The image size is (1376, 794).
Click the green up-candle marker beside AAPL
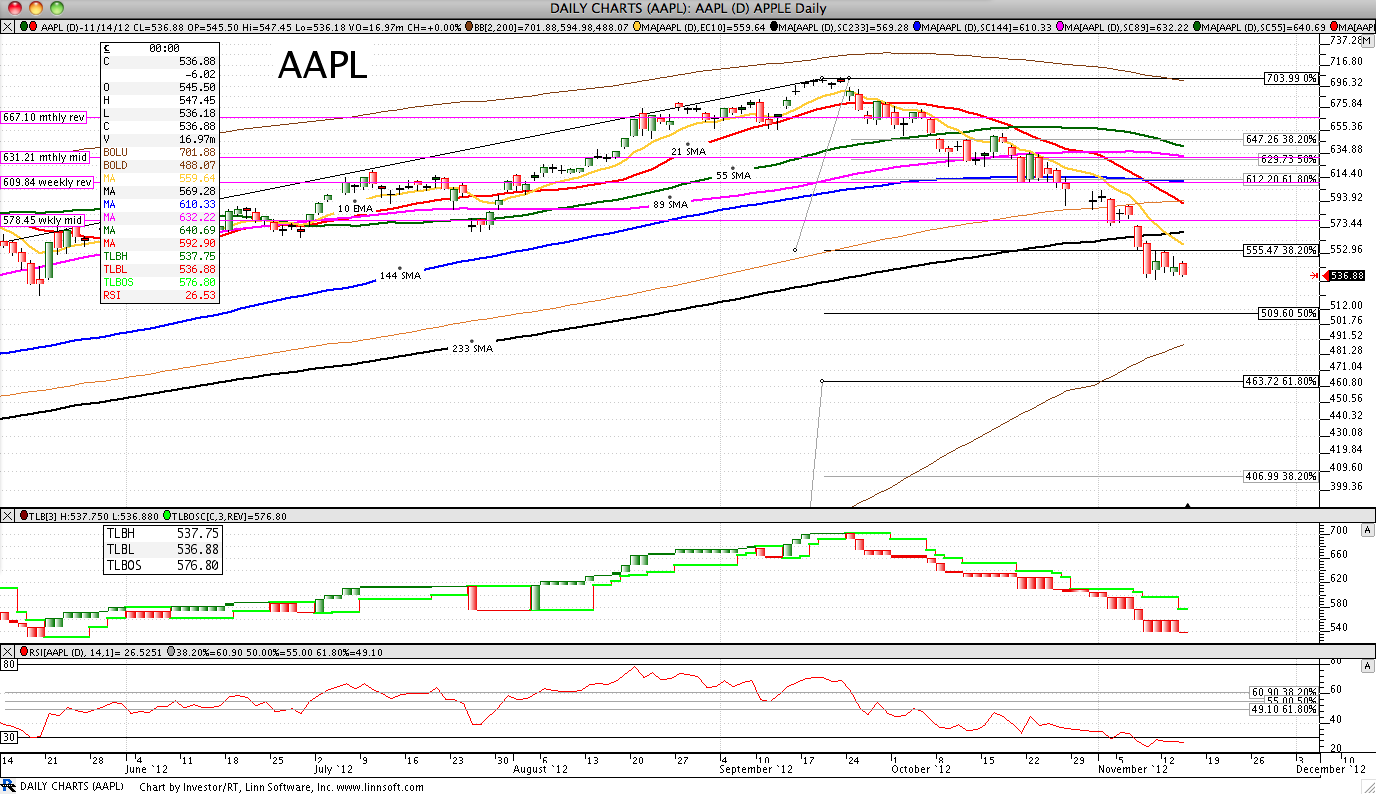(x=24, y=27)
